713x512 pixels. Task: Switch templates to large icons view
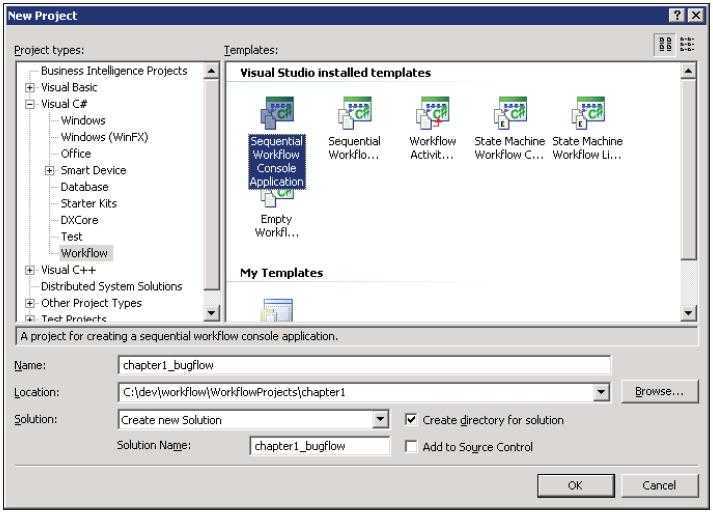point(665,45)
